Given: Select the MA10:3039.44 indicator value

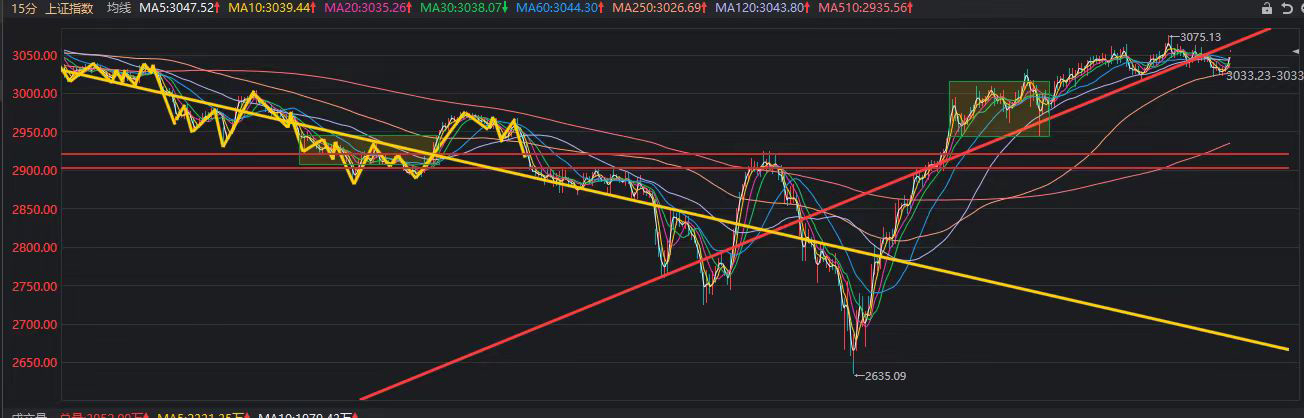Looking at the screenshot, I should click(x=270, y=8).
